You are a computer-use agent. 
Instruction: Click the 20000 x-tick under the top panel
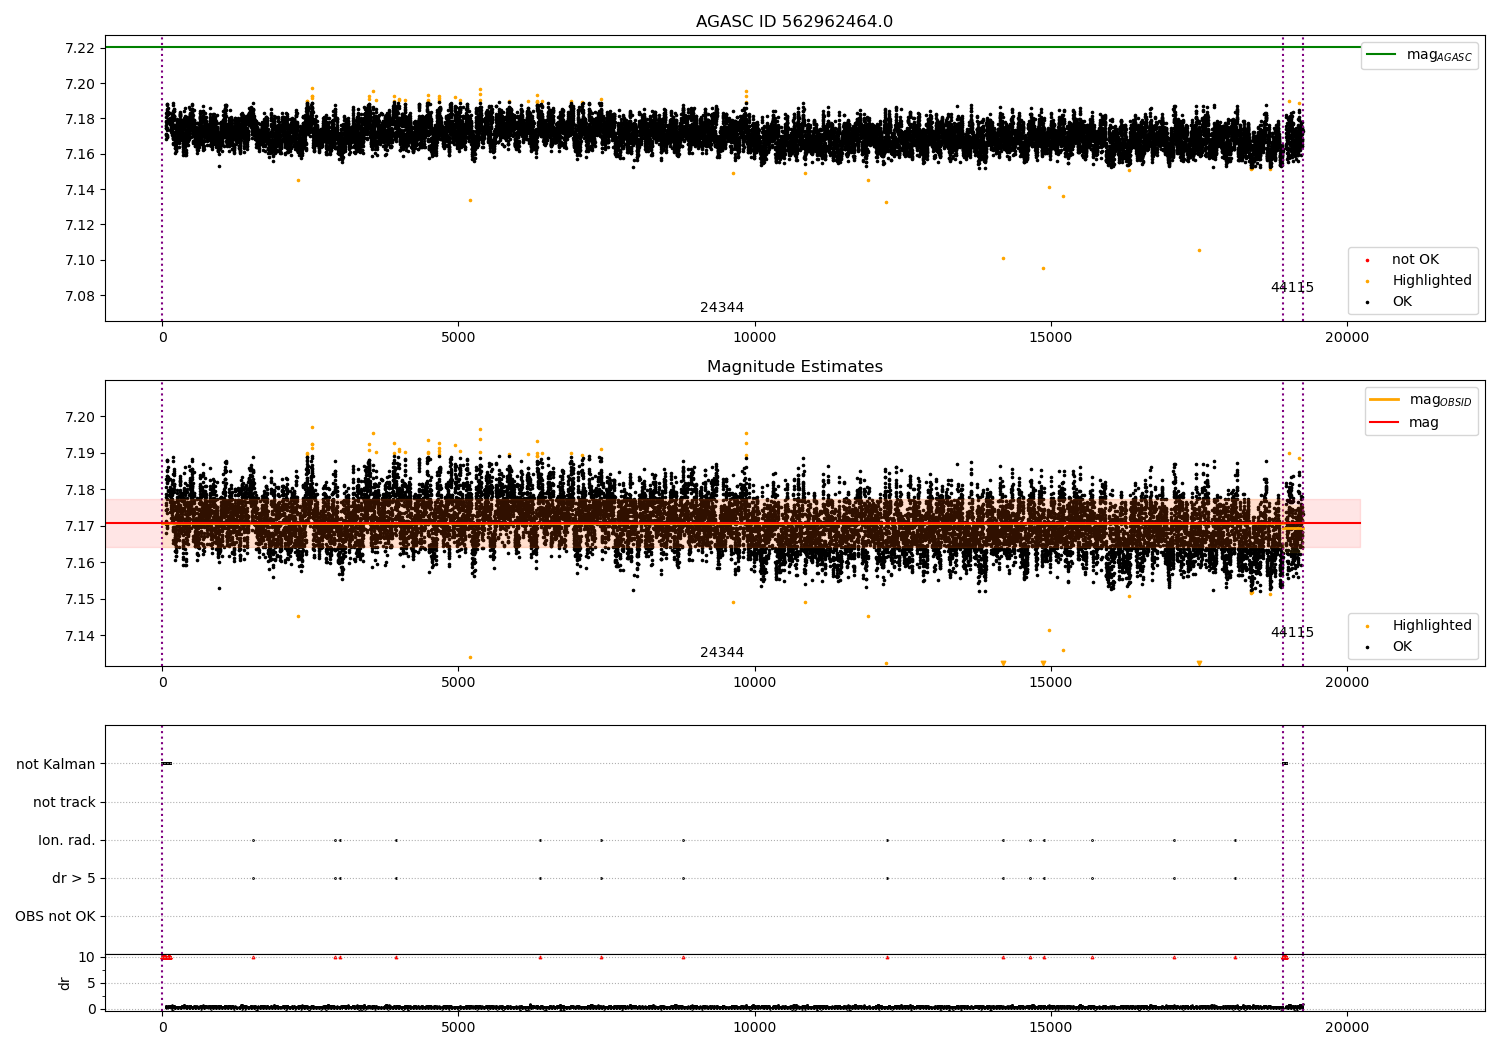click(1347, 338)
